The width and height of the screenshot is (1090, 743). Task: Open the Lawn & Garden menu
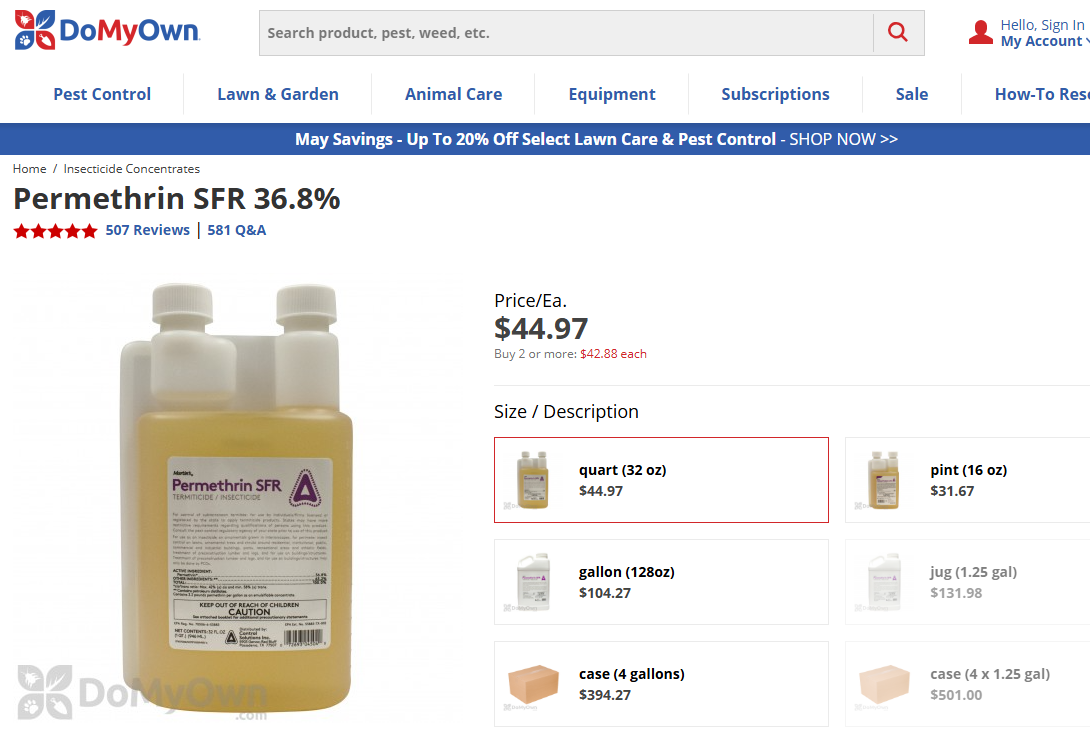(278, 94)
